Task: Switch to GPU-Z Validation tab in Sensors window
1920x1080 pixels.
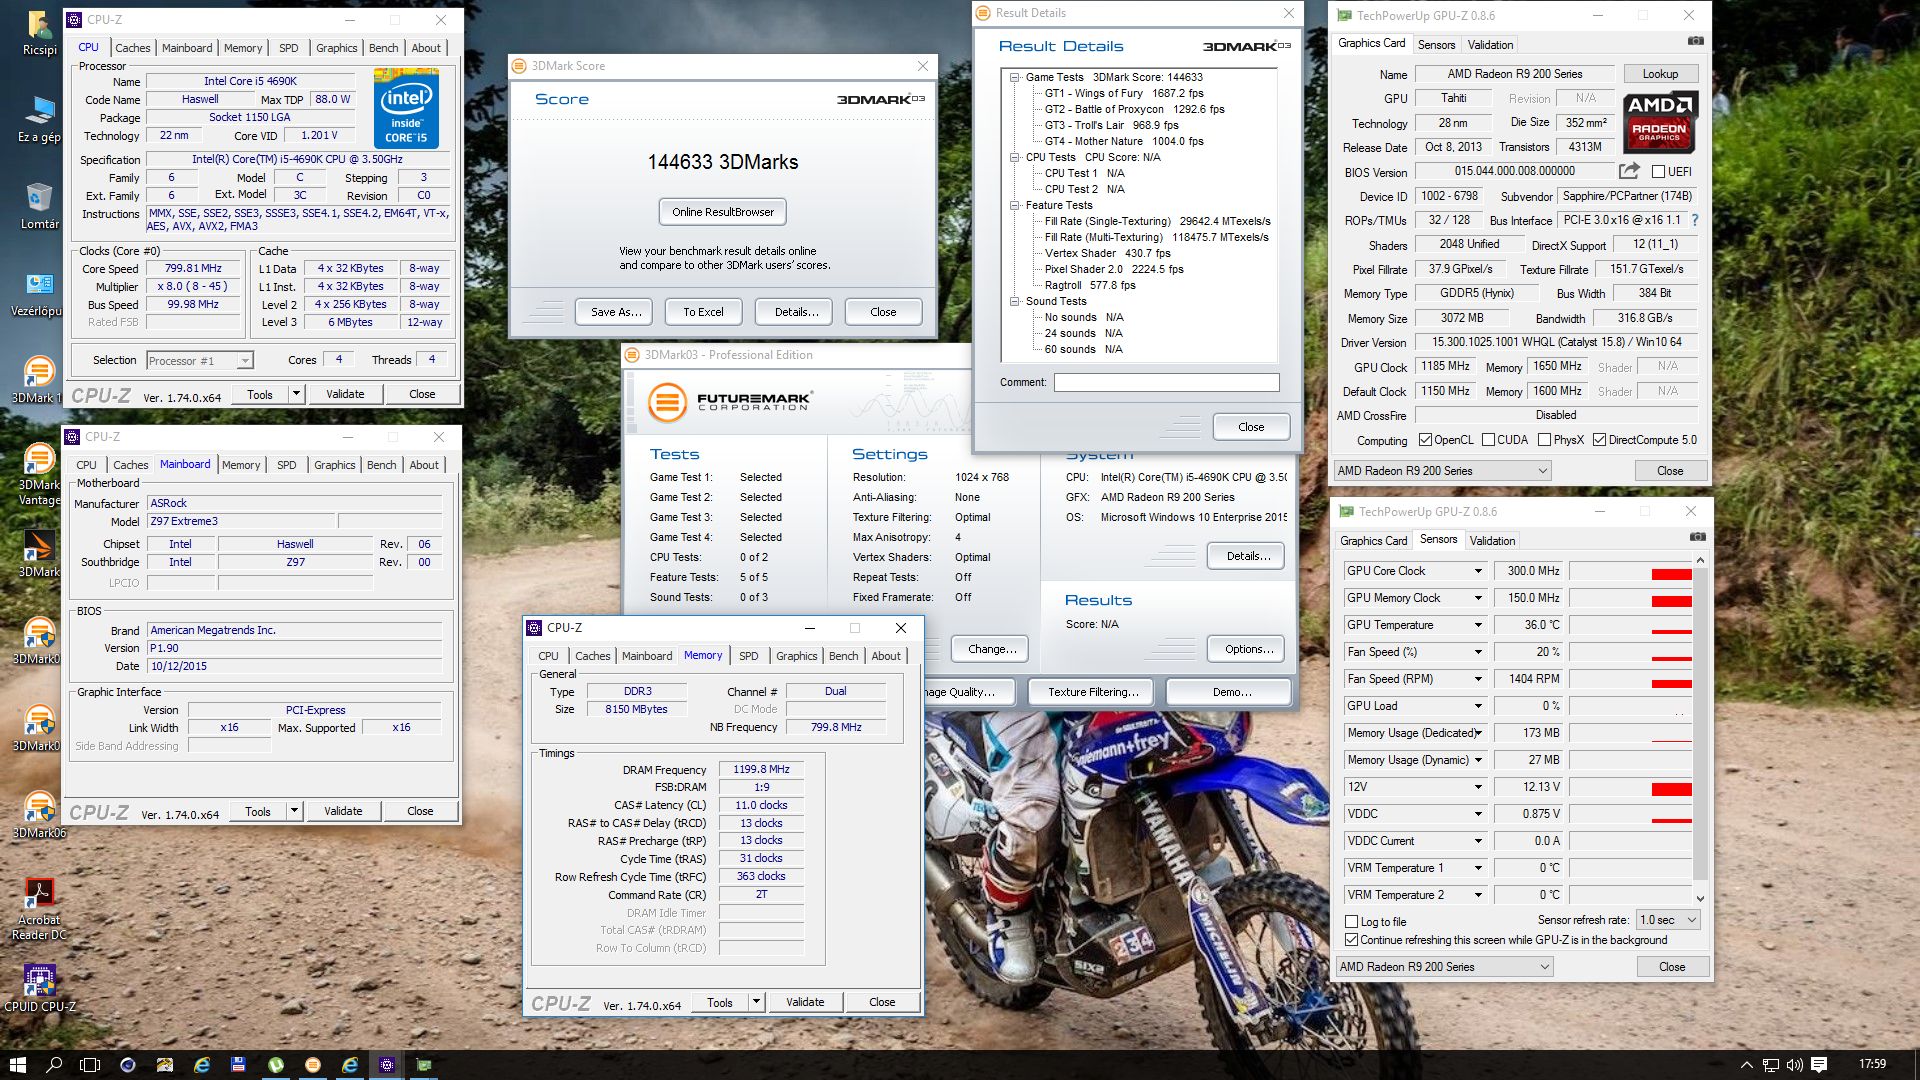Action: tap(1492, 541)
